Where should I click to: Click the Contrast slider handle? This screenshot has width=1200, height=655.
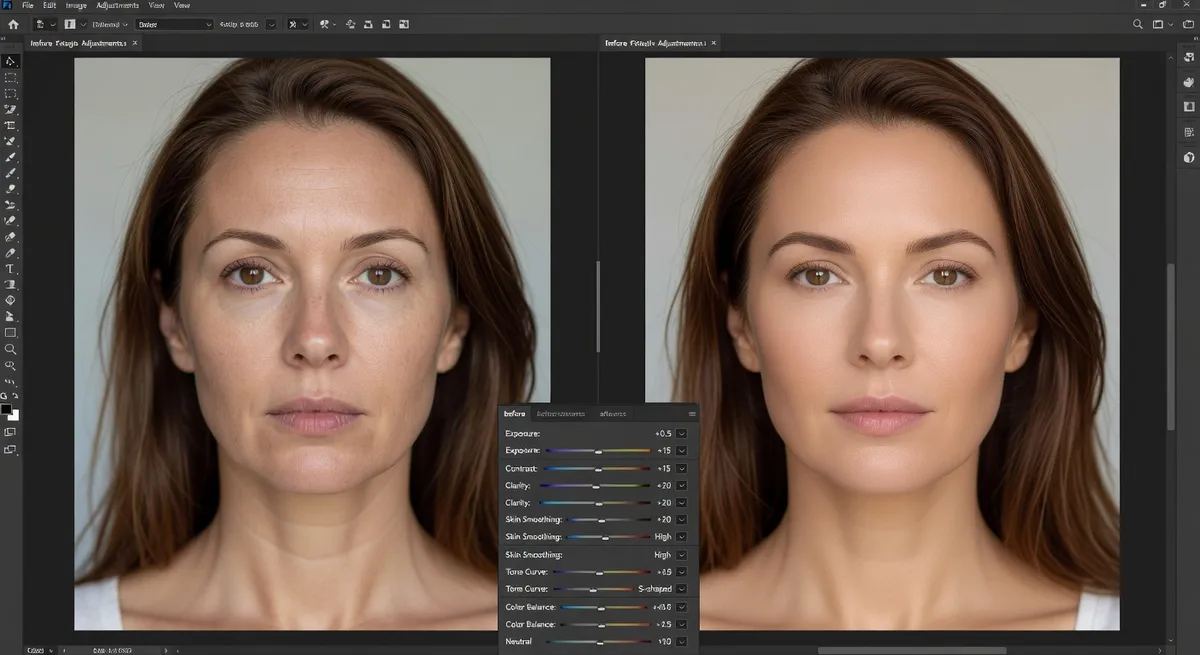click(597, 468)
